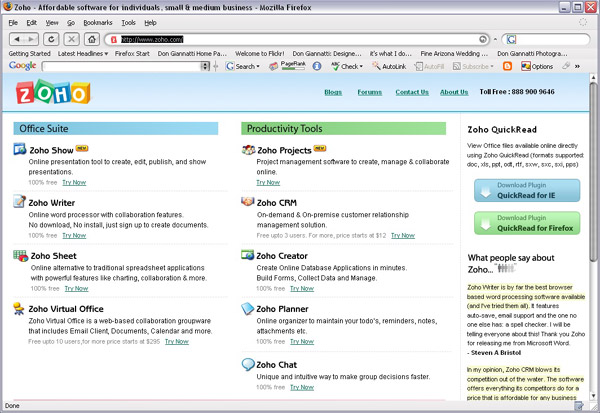600x413 pixels.
Task: Open the Contact Us link
Action: coord(412,92)
